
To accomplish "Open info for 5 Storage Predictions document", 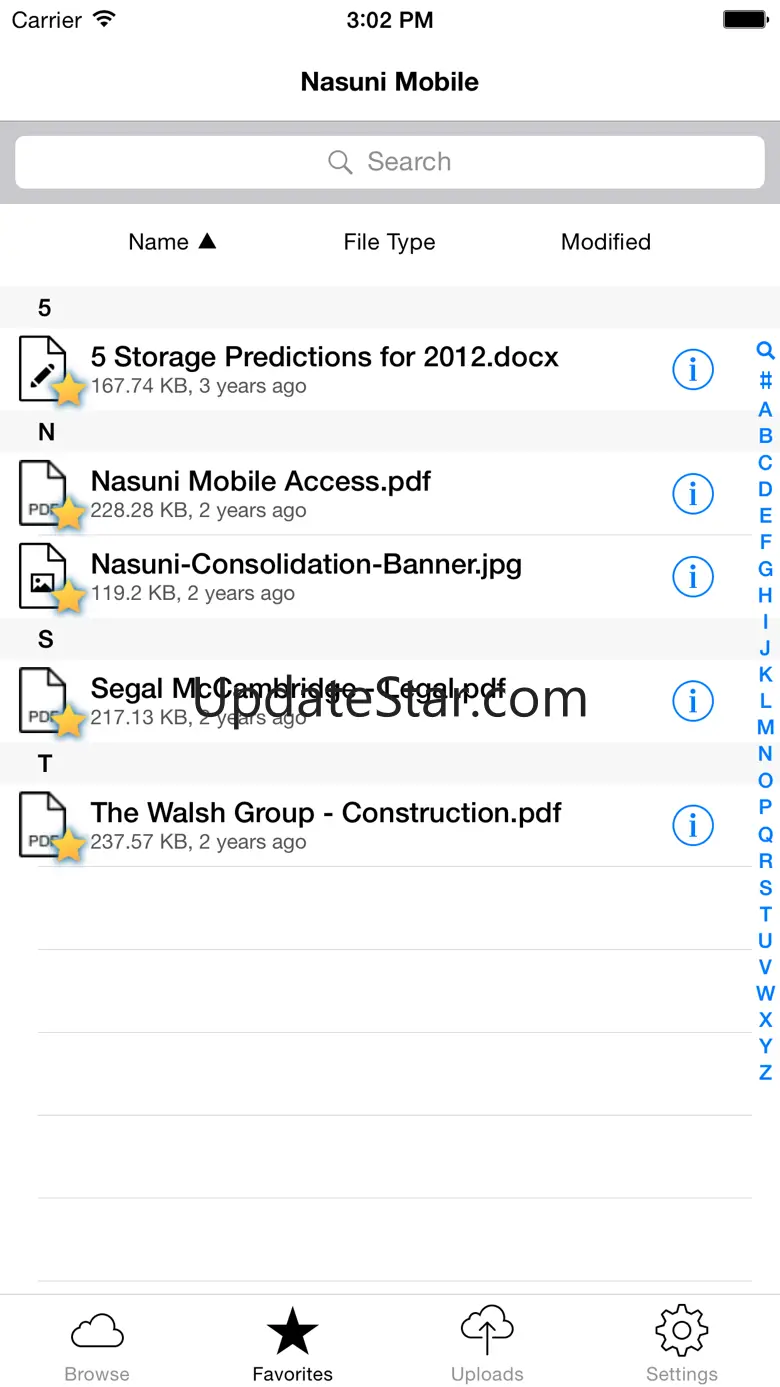I will click(x=692, y=370).
